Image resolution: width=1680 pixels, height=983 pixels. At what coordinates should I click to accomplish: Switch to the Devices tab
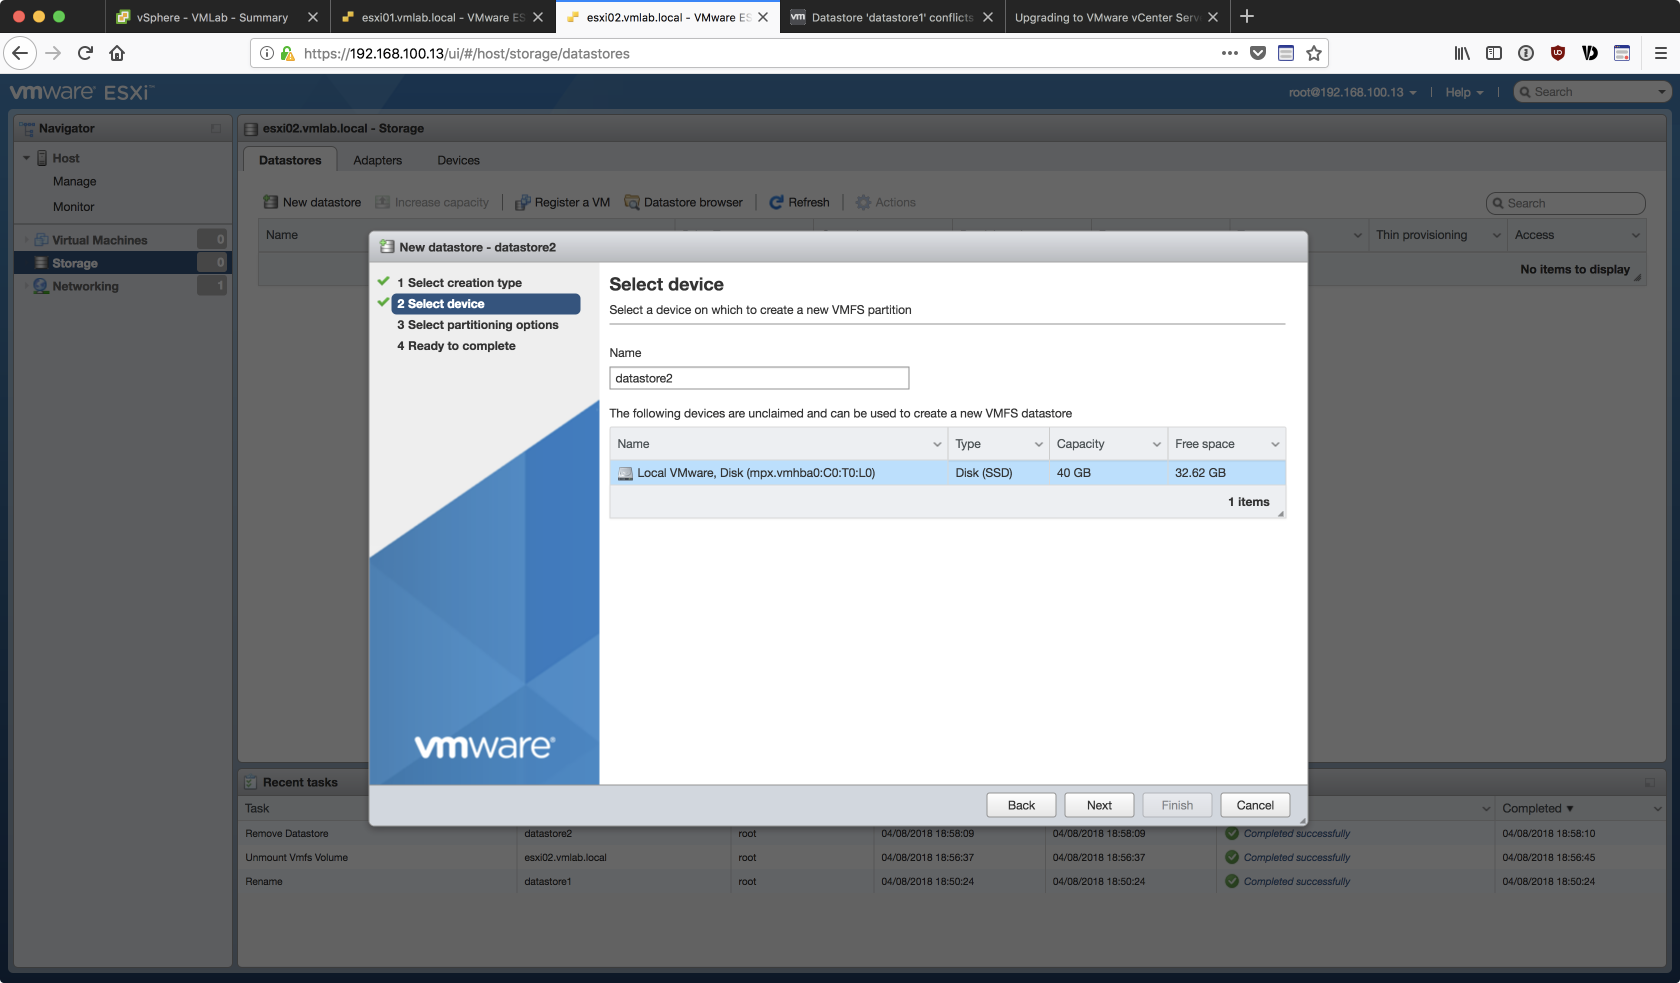(458, 160)
